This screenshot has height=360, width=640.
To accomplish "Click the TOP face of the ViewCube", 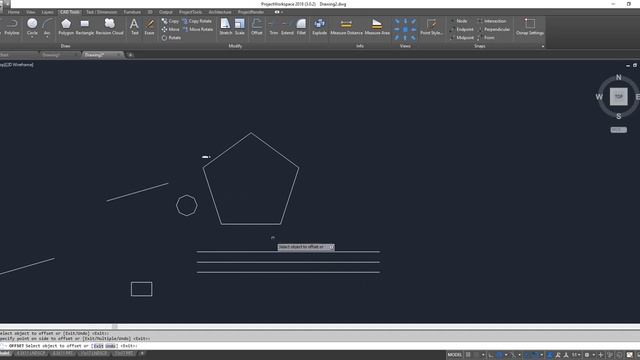I will 618,97.
